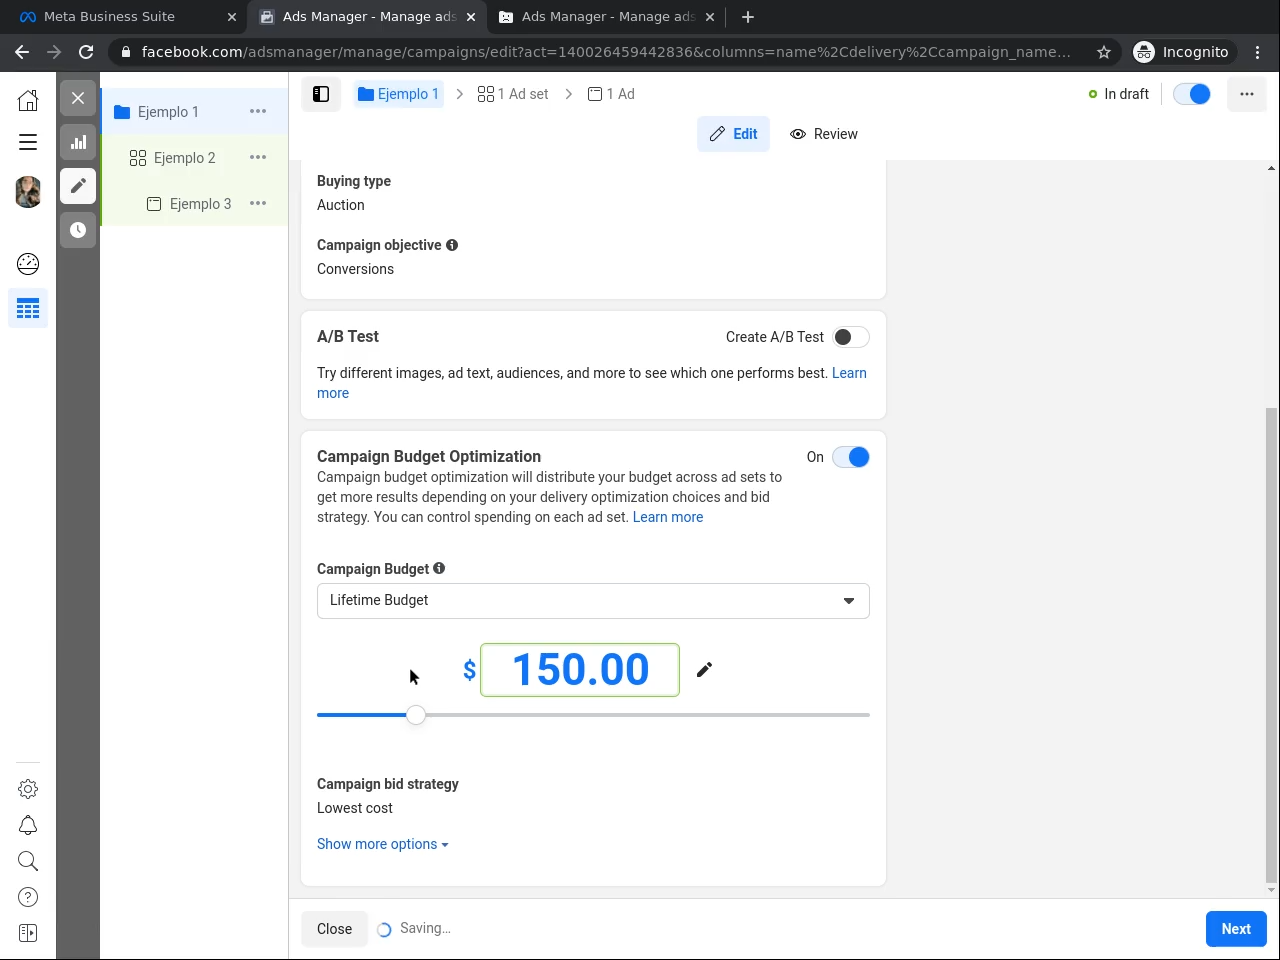Open the hamburger menu in left rail
This screenshot has width=1280, height=960.
pos(28,142)
